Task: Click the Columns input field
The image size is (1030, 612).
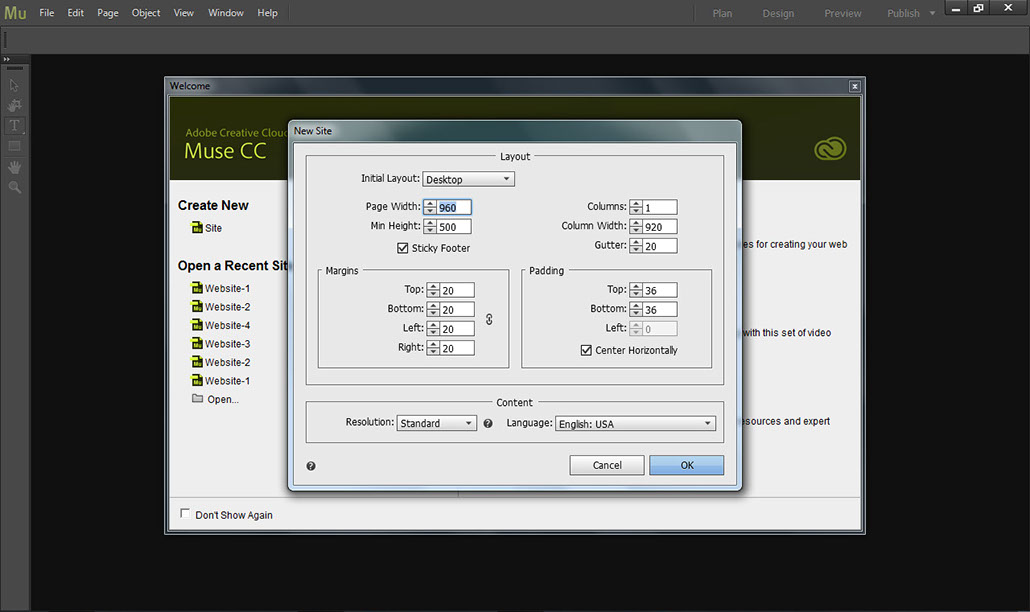Action: 660,208
